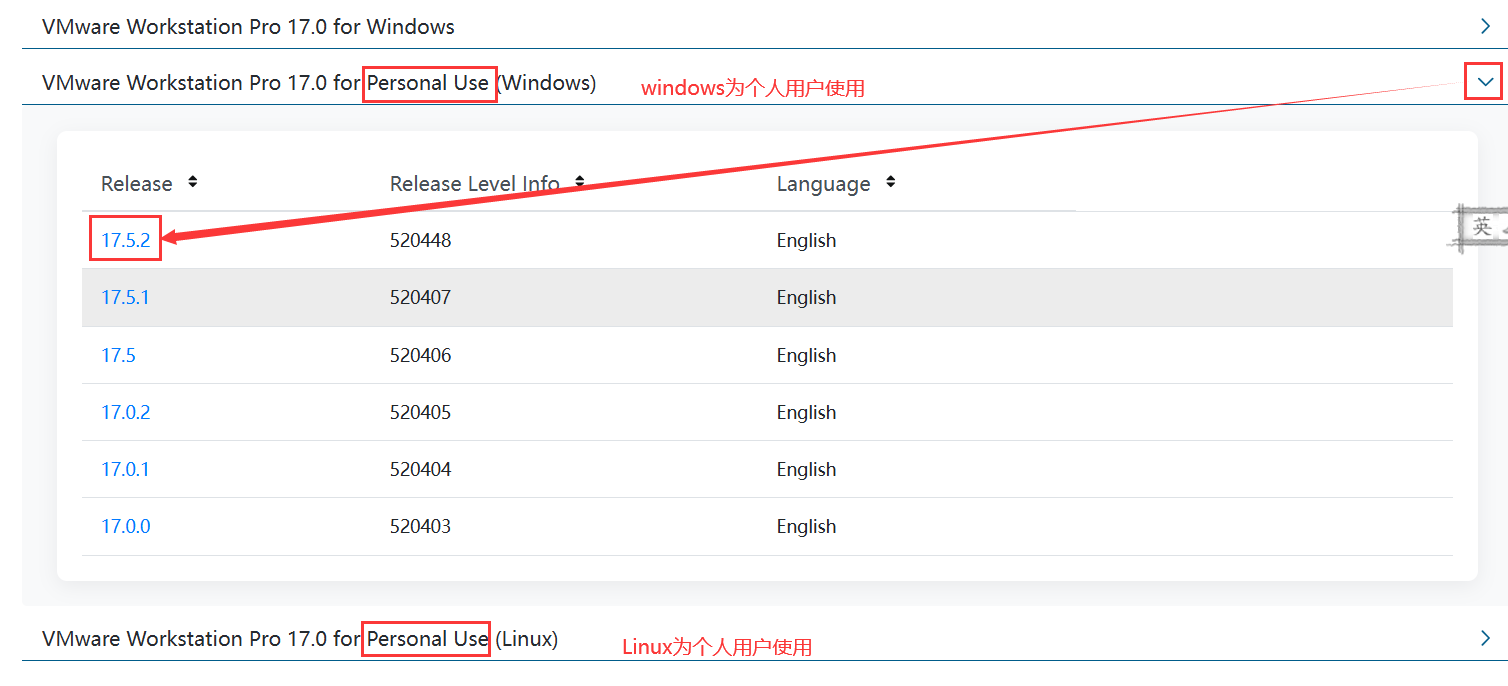This screenshot has height=686, width=1508.
Task: Click the input method 英 indicator
Action: [x=1481, y=227]
